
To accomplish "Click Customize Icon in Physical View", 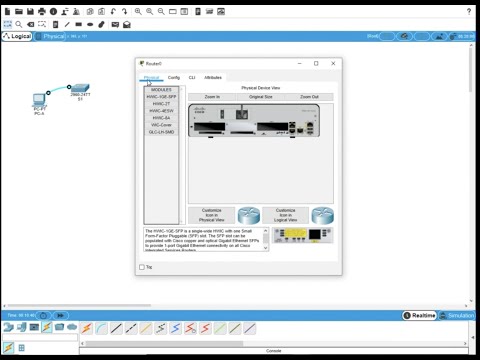I will point(211,215).
